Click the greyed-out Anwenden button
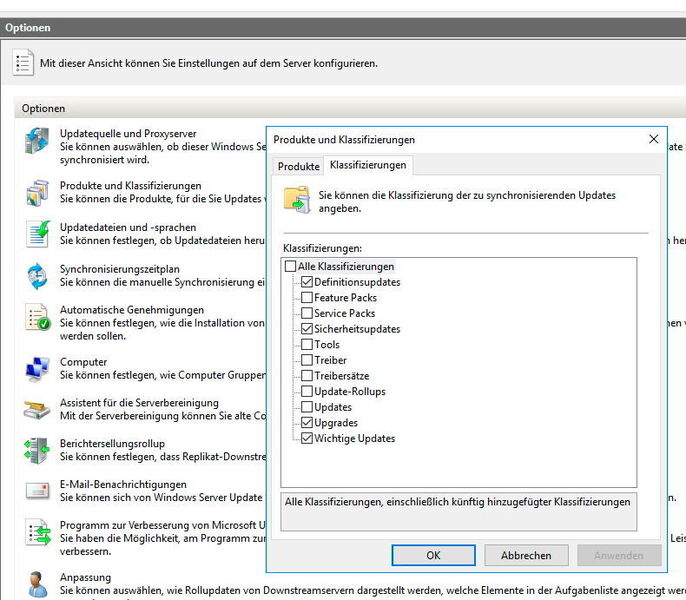Image resolution: width=686 pixels, height=600 pixels. [619, 555]
